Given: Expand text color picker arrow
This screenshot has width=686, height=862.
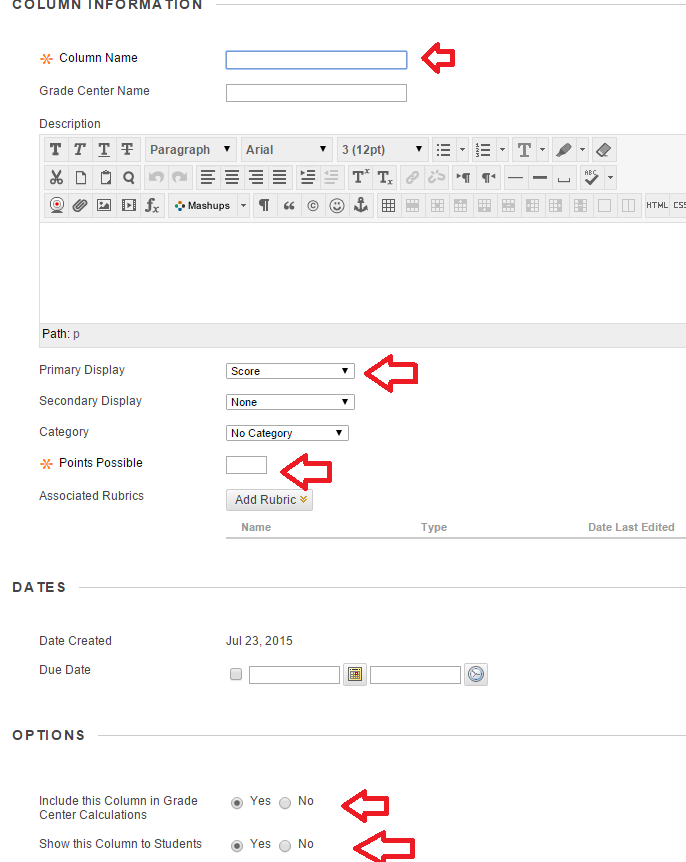Looking at the screenshot, I should click(543, 150).
